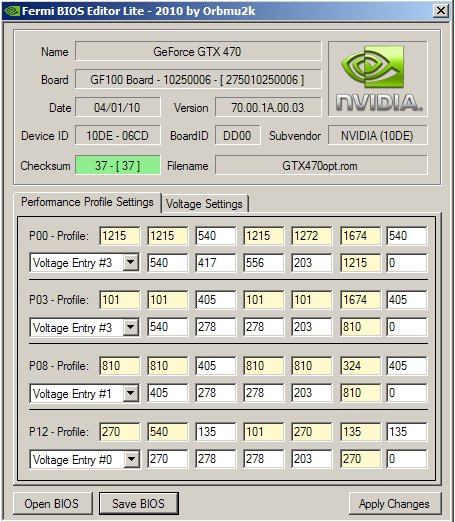This screenshot has height=522, width=455.
Task: Click the 1272 field in P00 Profile row
Action: 312,236
